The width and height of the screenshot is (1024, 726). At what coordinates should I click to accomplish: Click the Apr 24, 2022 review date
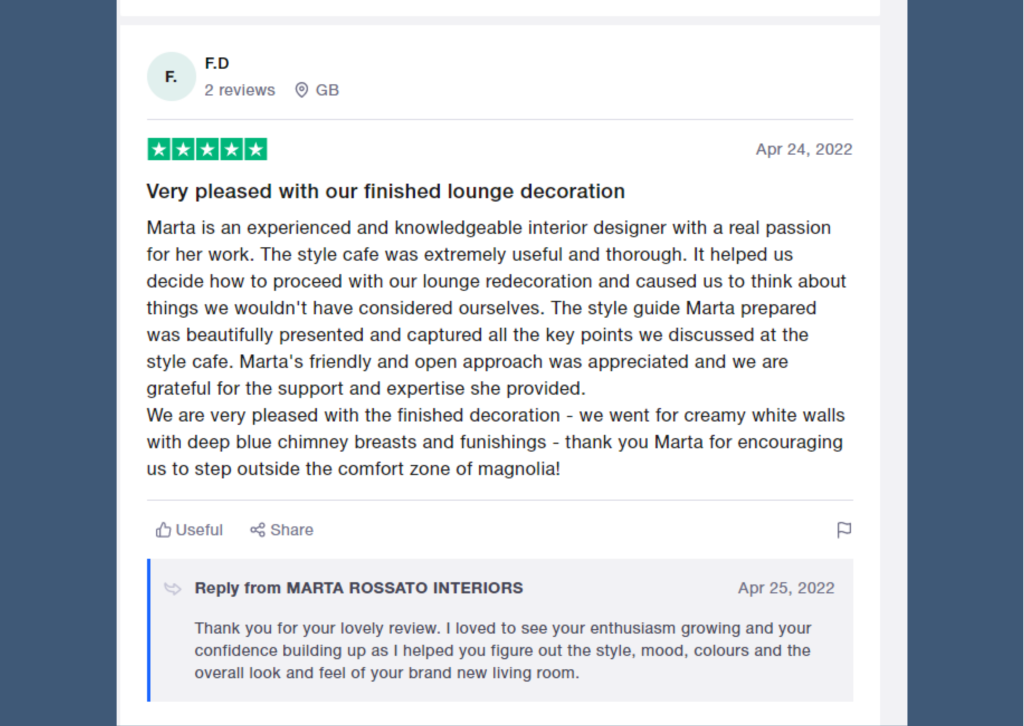(x=804, y=150)
